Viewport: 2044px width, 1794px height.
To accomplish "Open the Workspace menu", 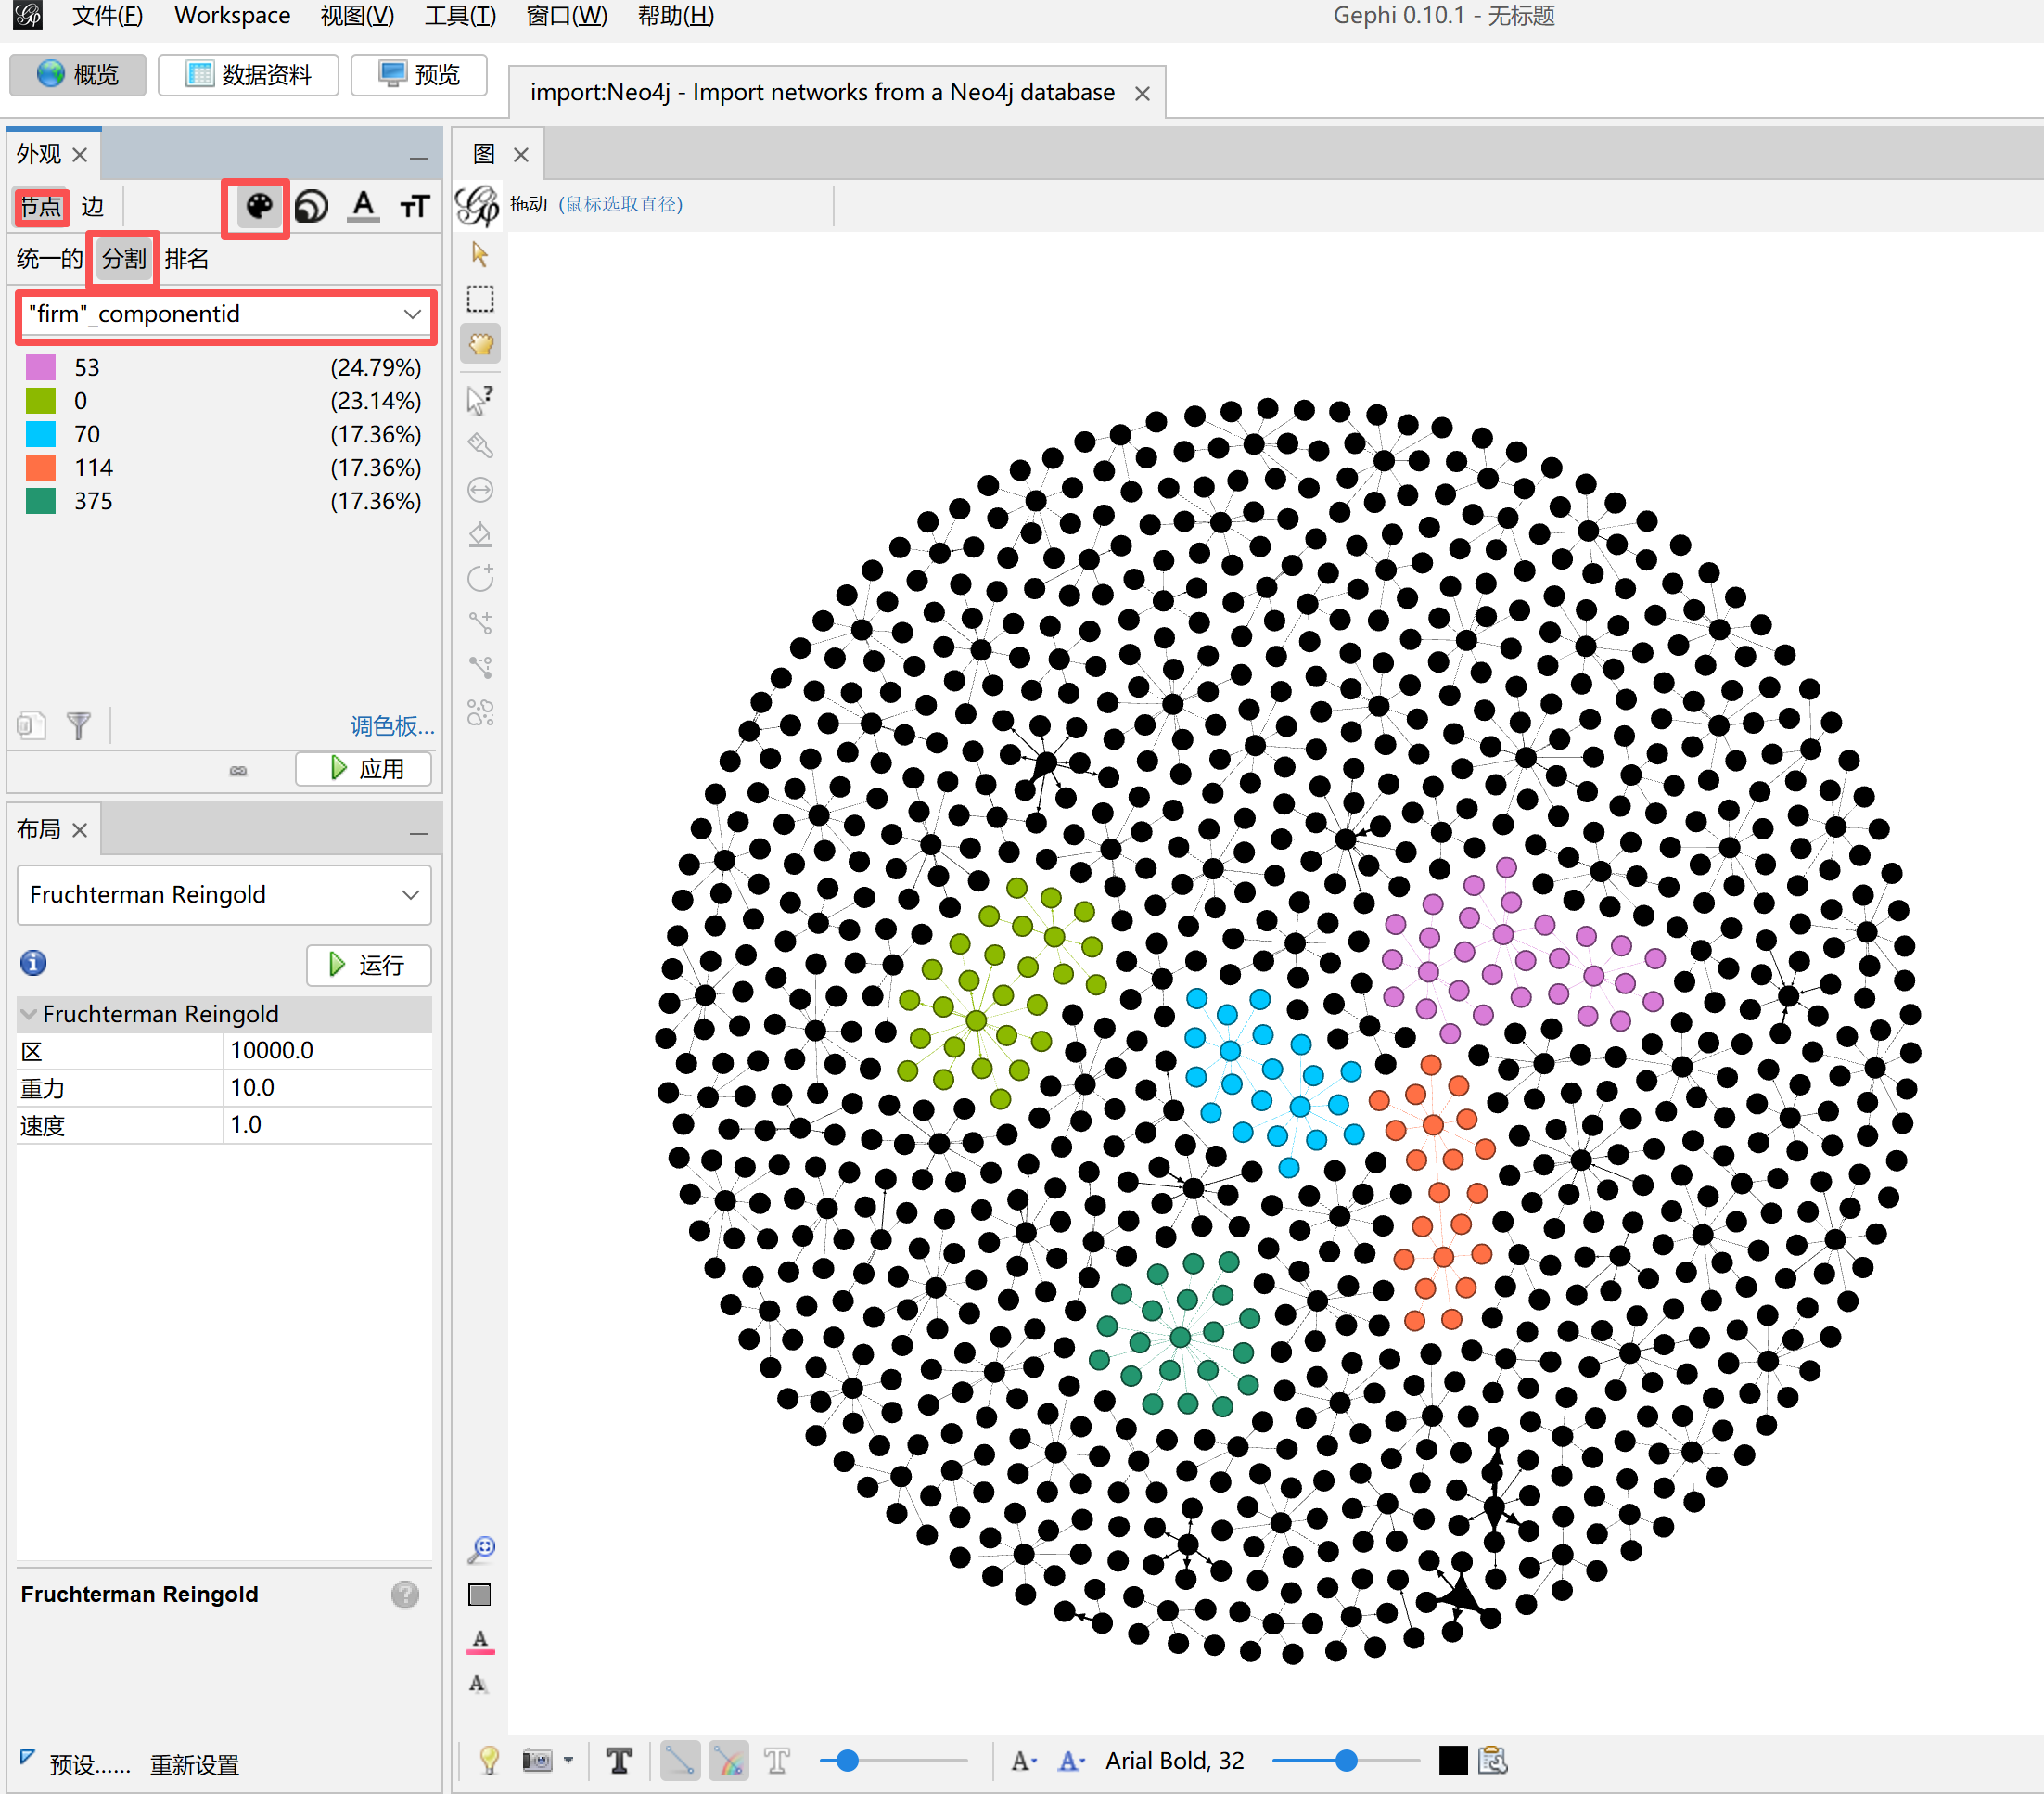I will [232, 16].
